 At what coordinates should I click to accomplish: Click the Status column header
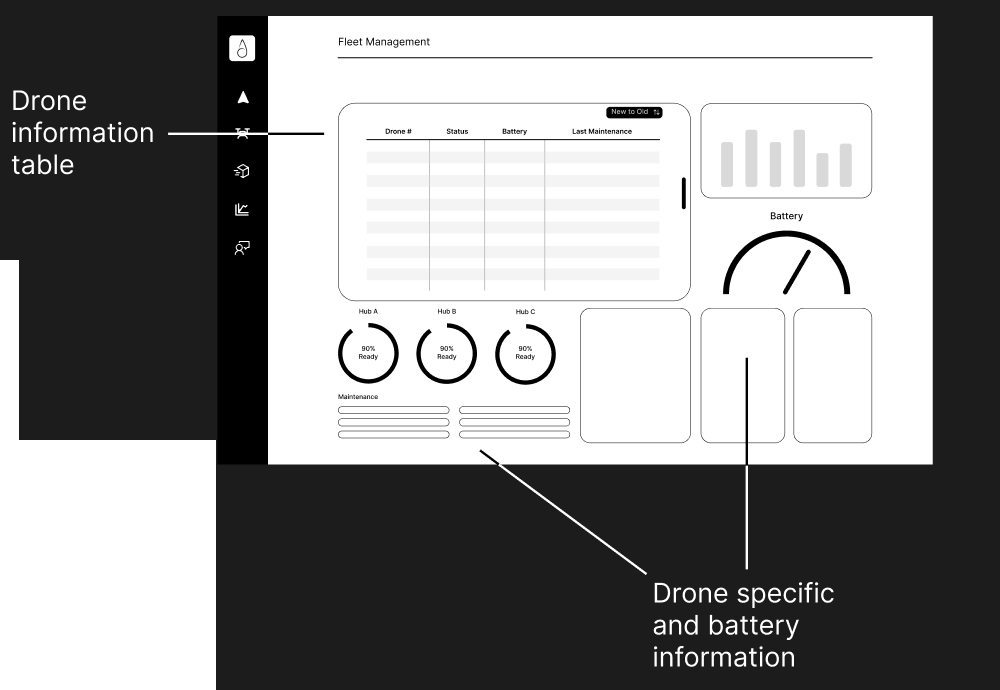click(457, 131)
